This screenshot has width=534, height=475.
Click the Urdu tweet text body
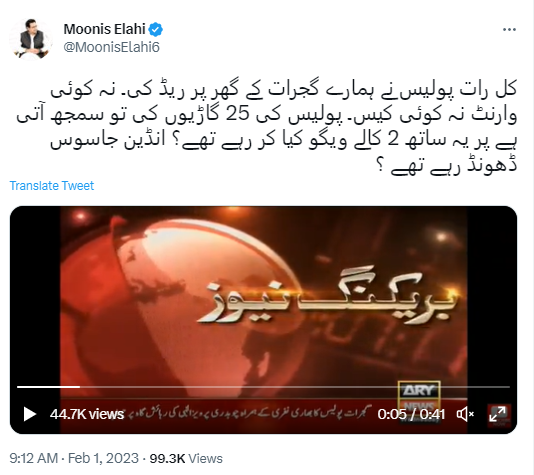(267, 127)
